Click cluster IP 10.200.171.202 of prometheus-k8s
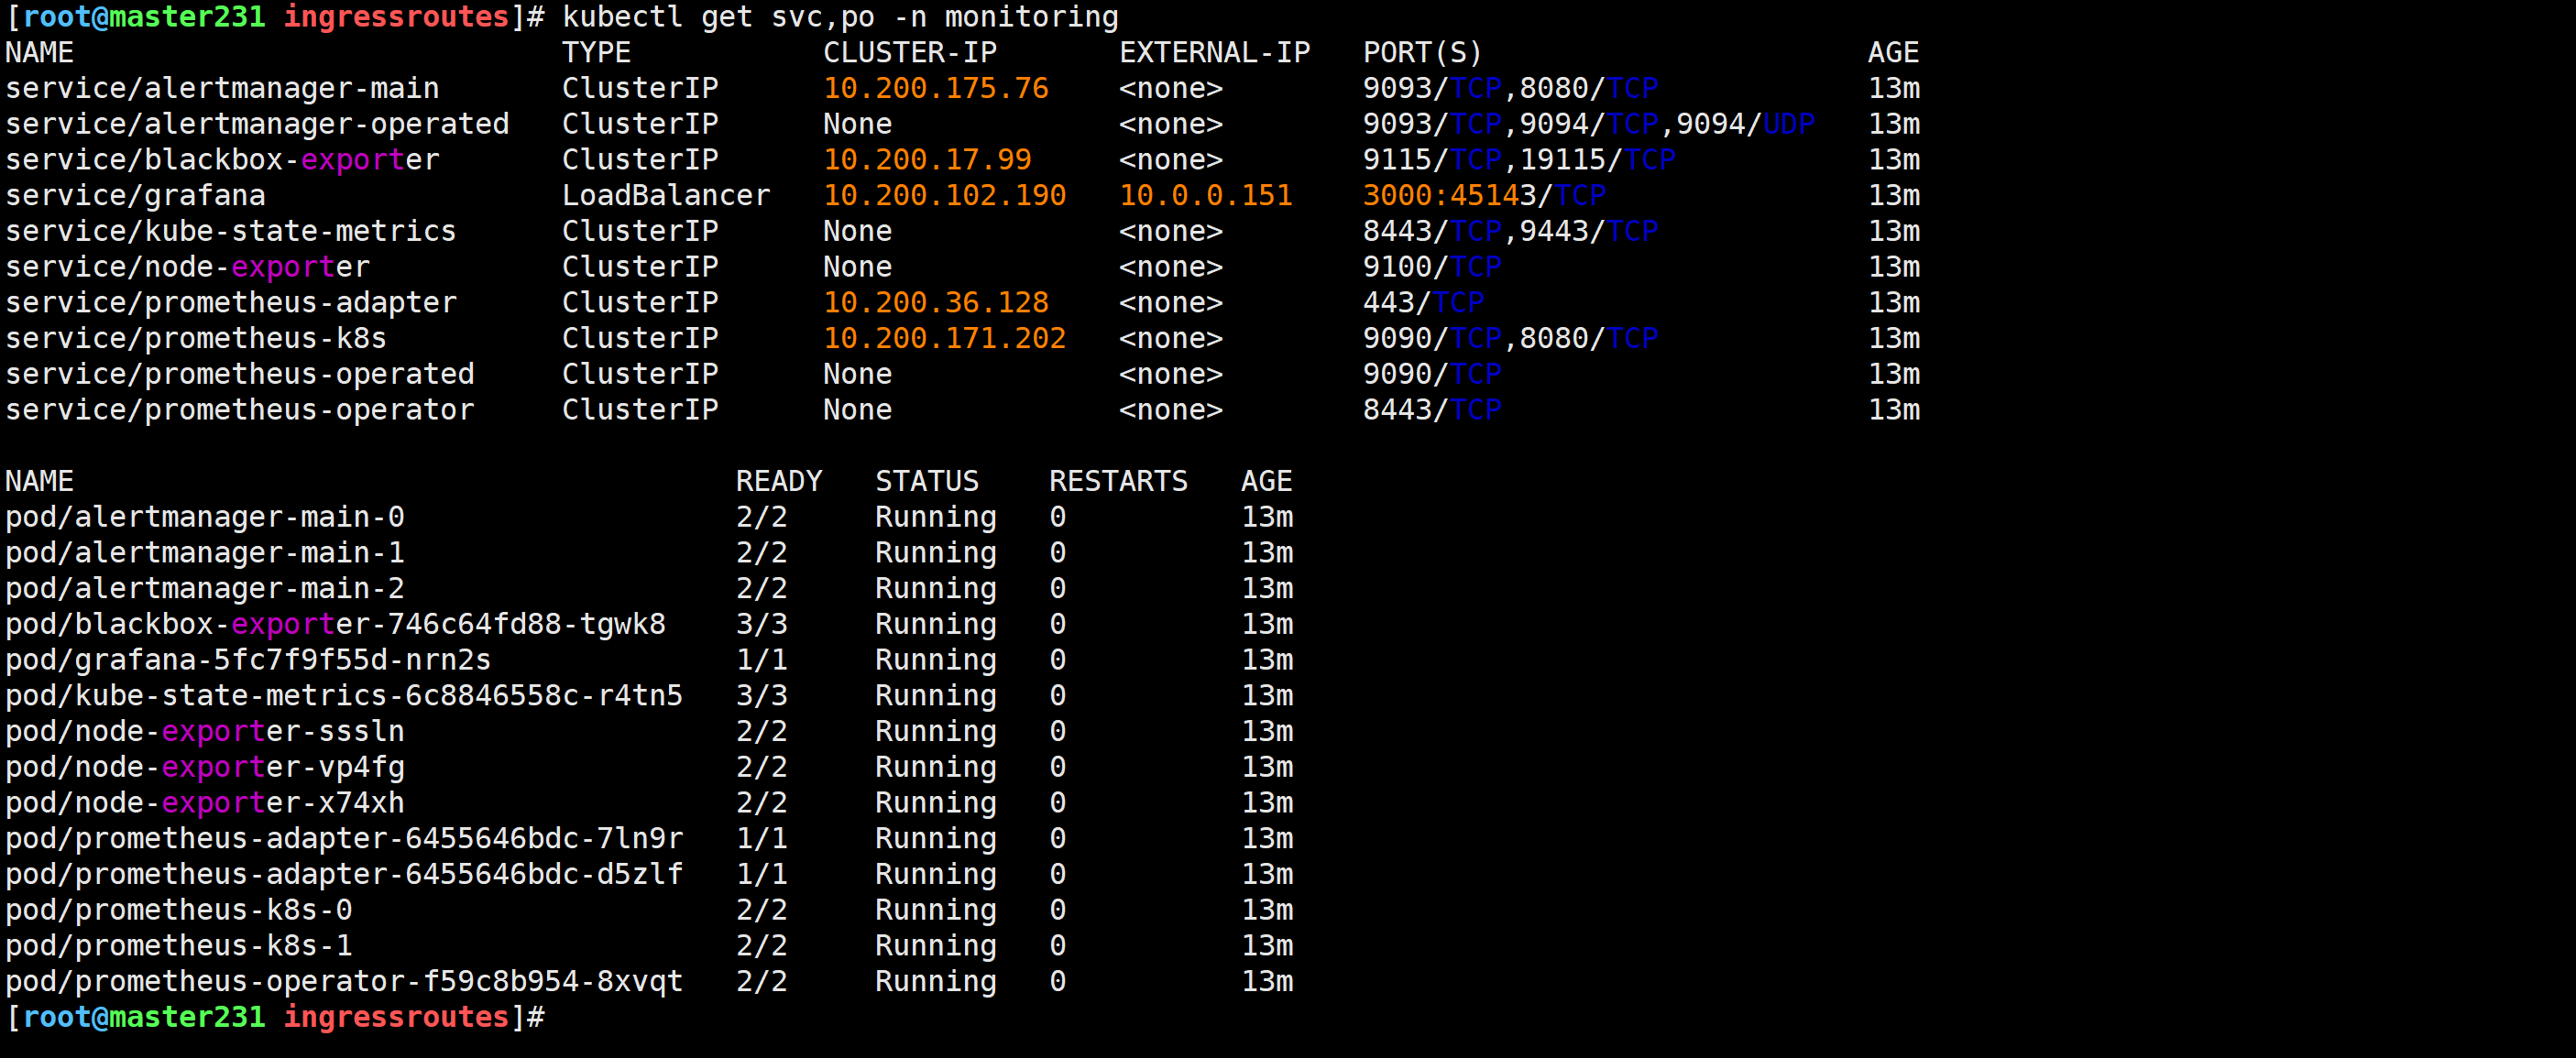 pos(944,338)
